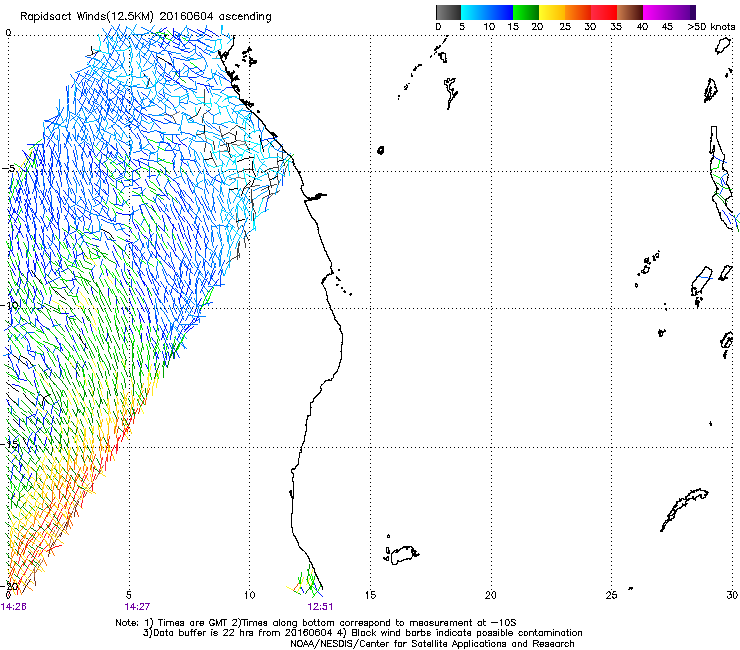Click the dark purple 45-50 knots colorbar segment
The height and width of the screenshot is (650, 740).
[682, 12]
